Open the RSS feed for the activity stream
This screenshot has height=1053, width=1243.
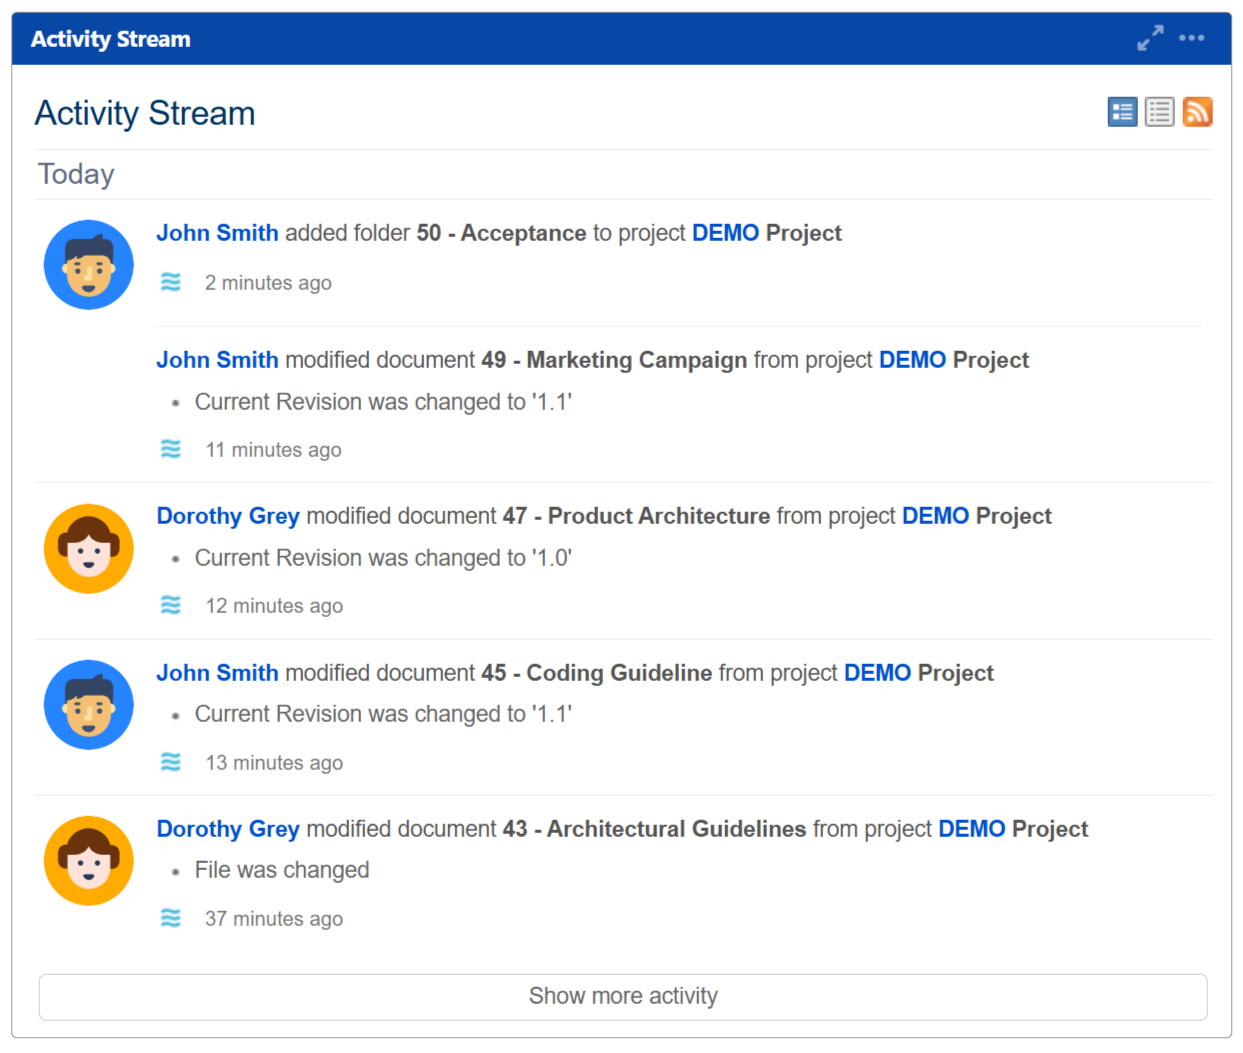click(1198, 111)
